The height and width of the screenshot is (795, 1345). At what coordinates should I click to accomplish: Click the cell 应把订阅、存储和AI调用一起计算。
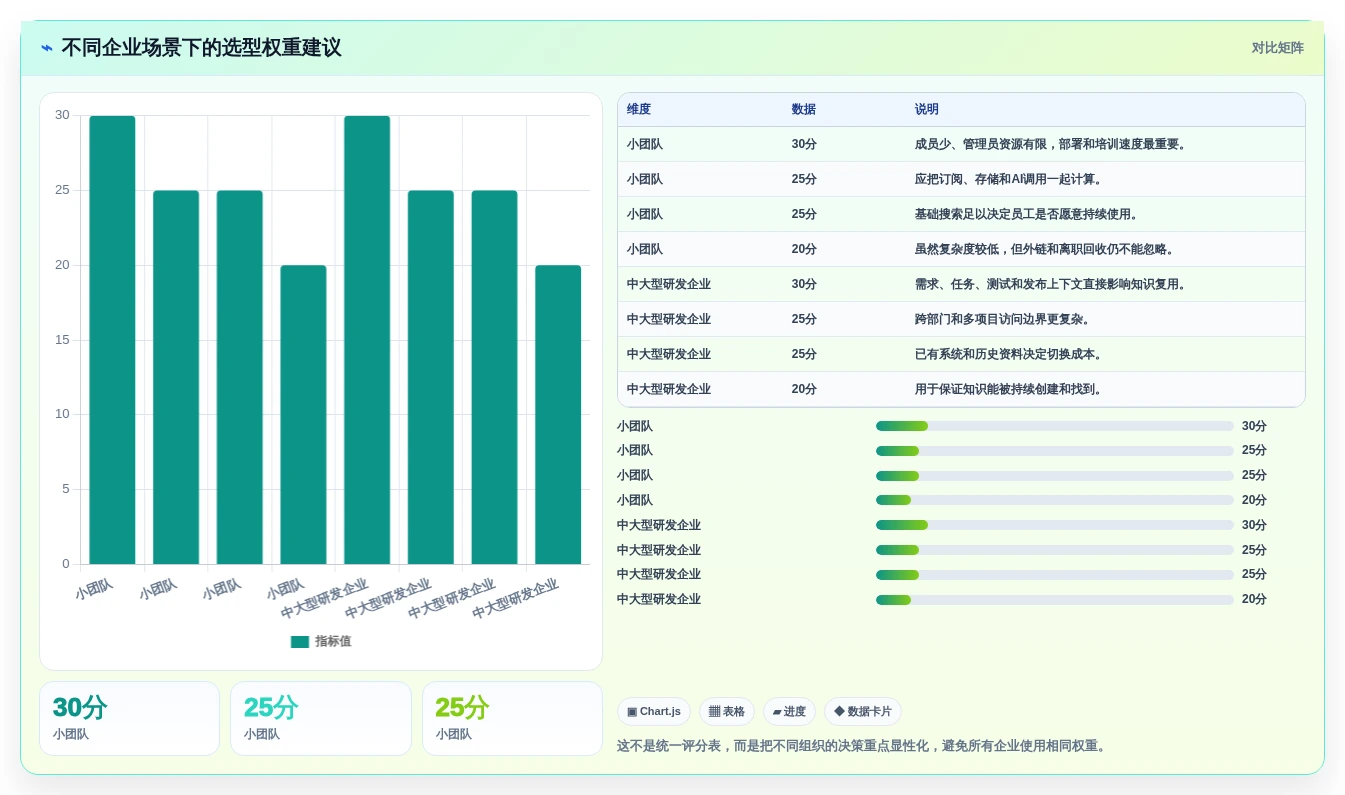(x=1008, y=179)
